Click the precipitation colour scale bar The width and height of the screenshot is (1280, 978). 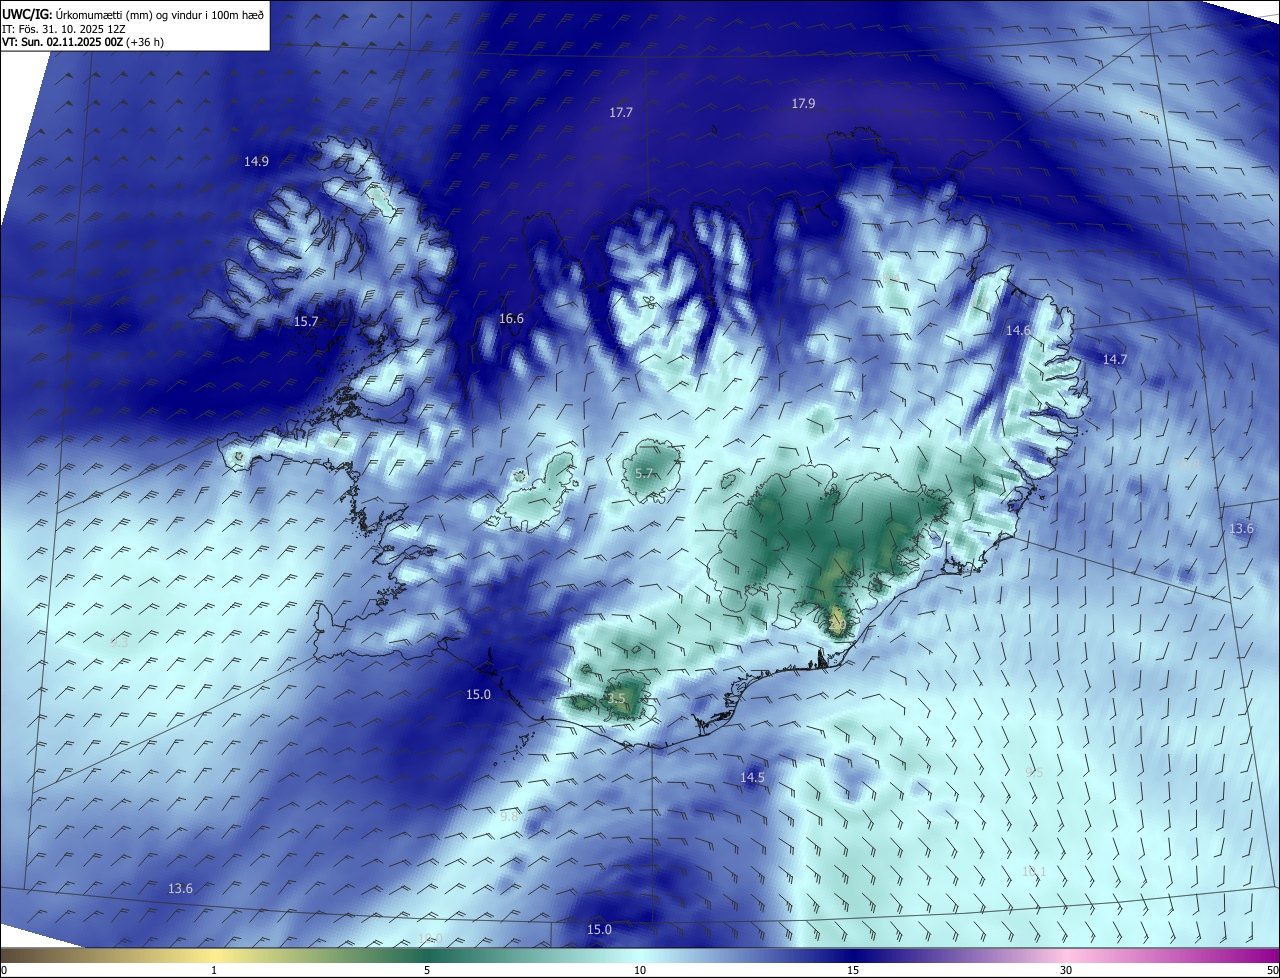(x=640, y=956)
